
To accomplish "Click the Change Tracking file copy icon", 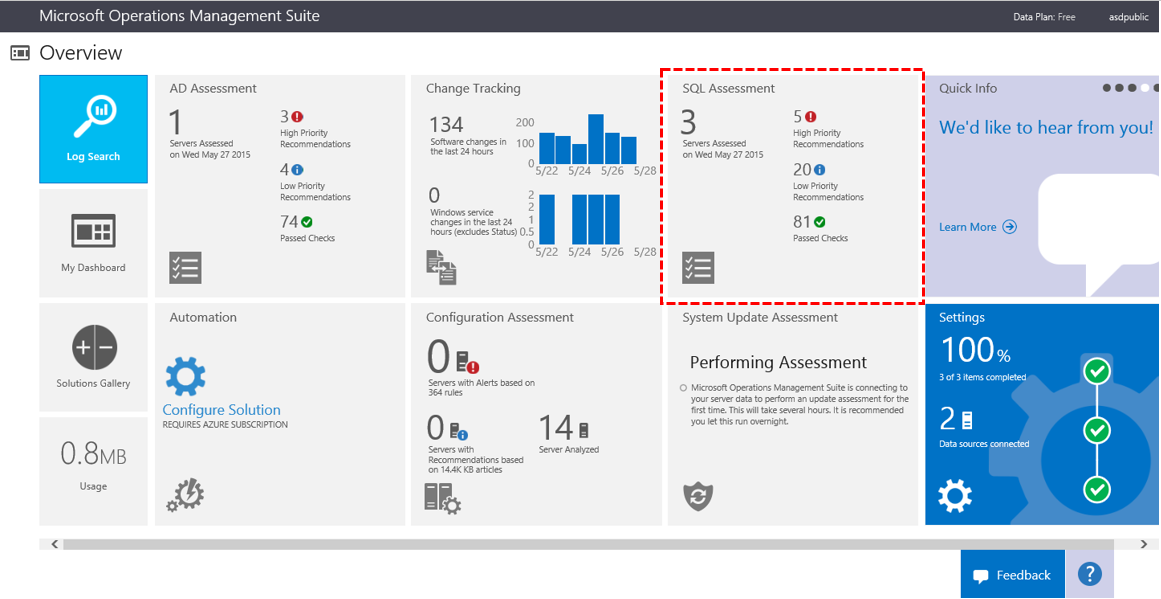I will 443,268.
